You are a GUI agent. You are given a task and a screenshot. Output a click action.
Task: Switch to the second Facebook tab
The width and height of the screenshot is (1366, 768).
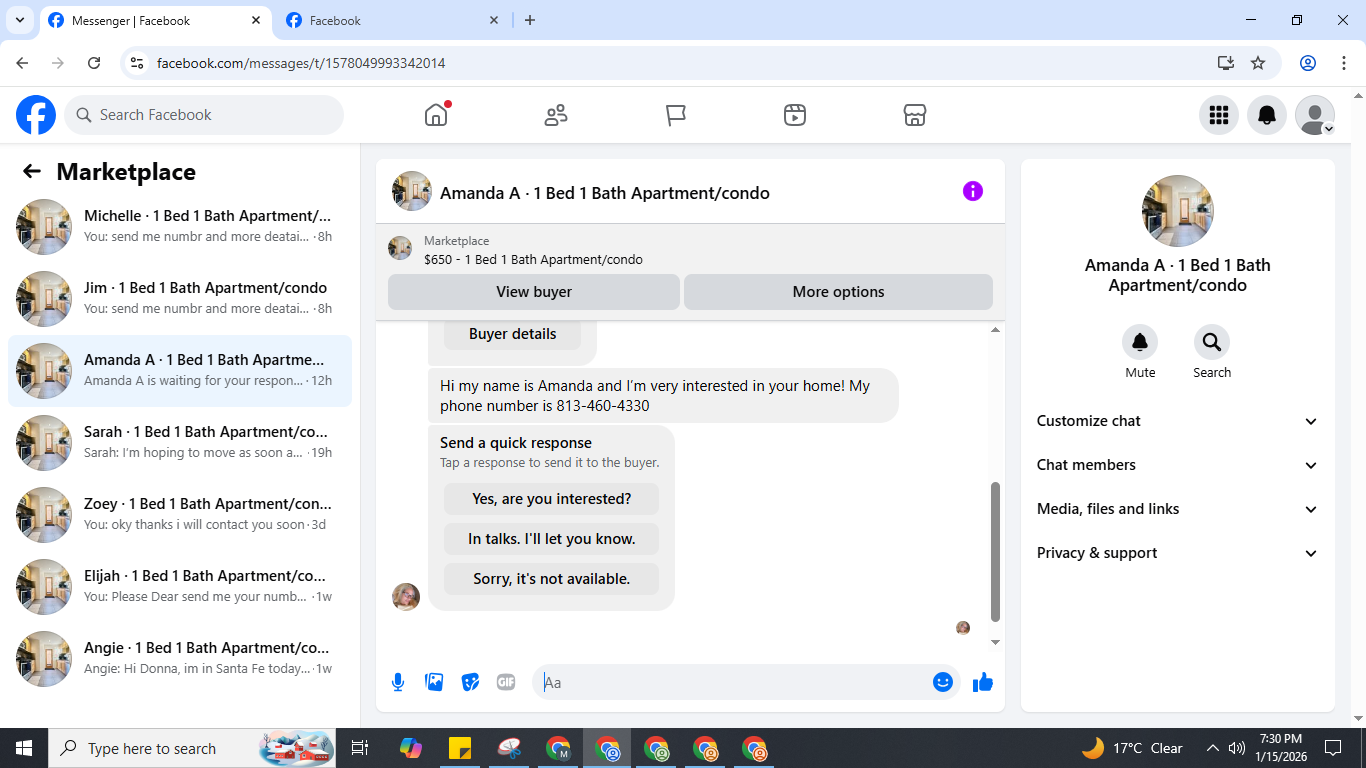pyautogui.click(x=392, y=20)
